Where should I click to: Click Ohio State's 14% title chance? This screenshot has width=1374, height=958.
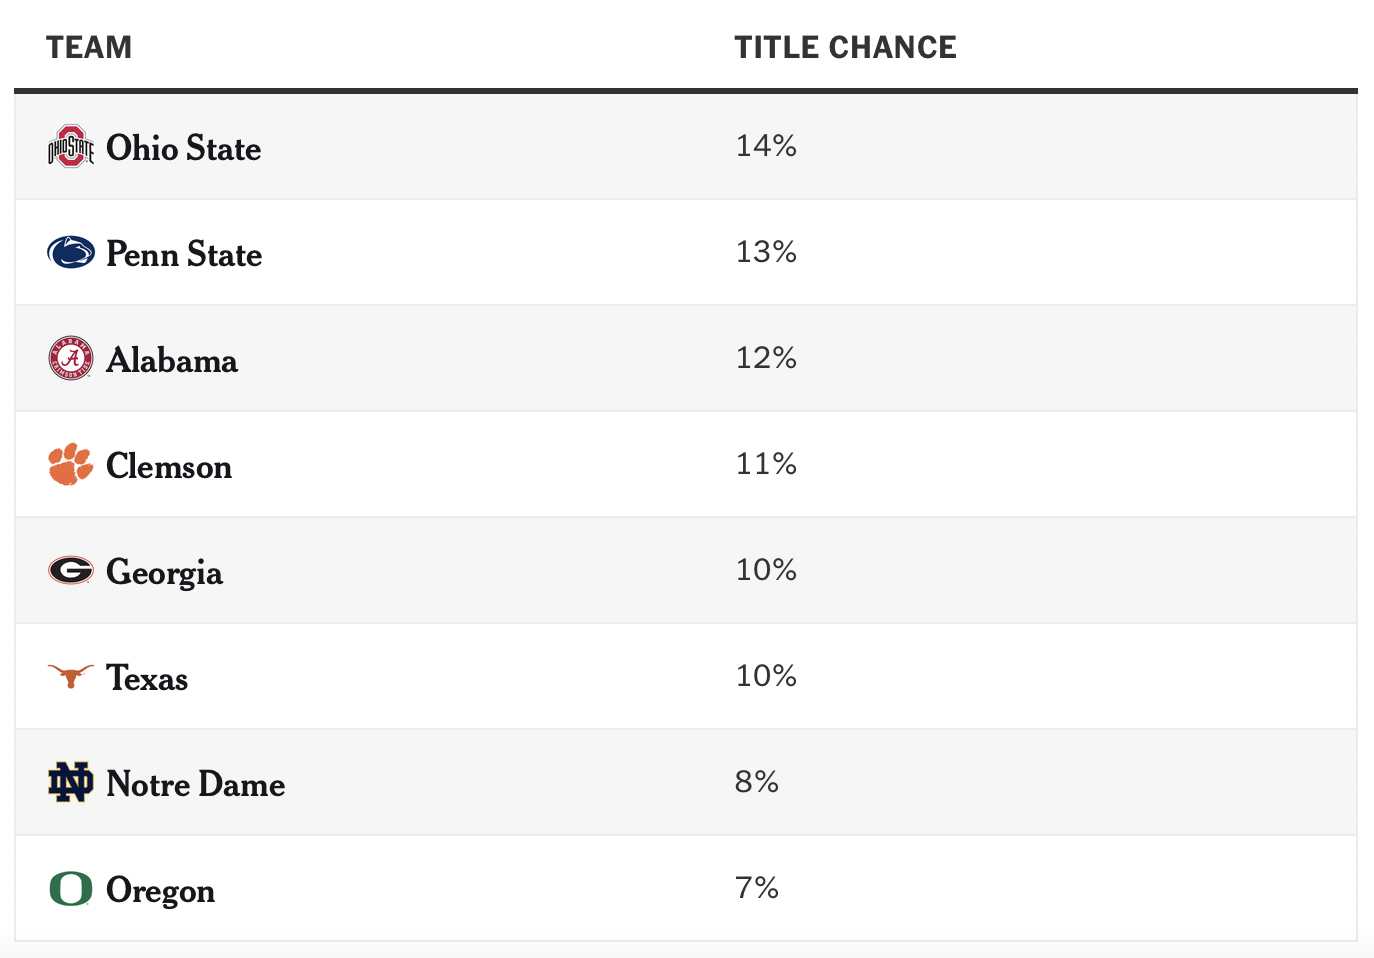click(x=766, y=146)
